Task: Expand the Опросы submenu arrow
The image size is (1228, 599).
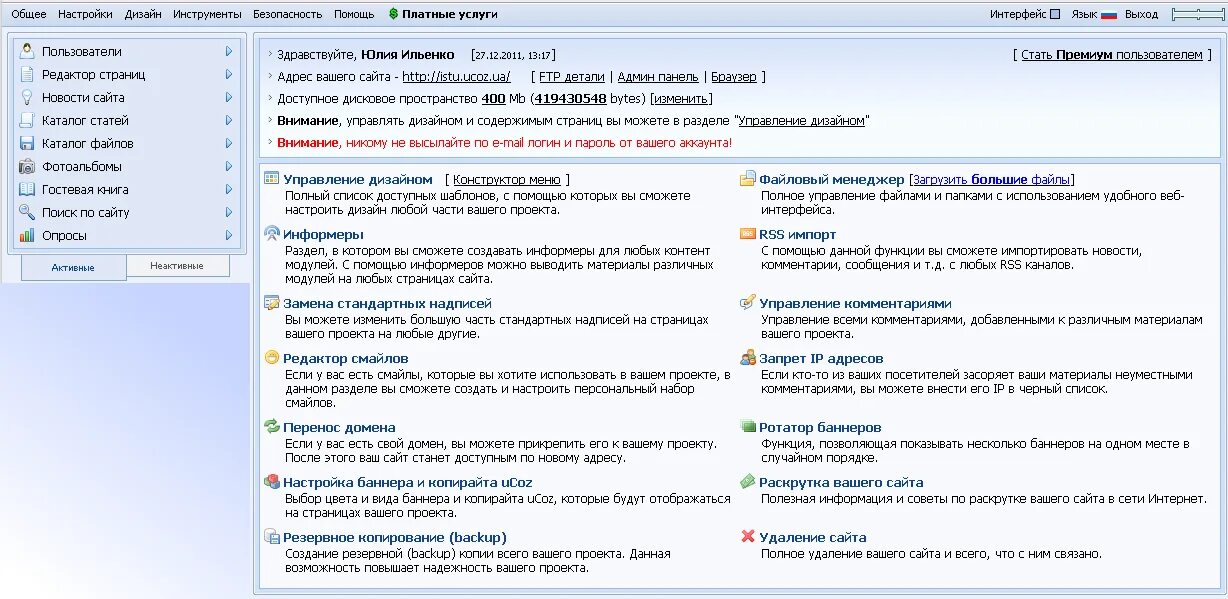Action: [229, 235]
